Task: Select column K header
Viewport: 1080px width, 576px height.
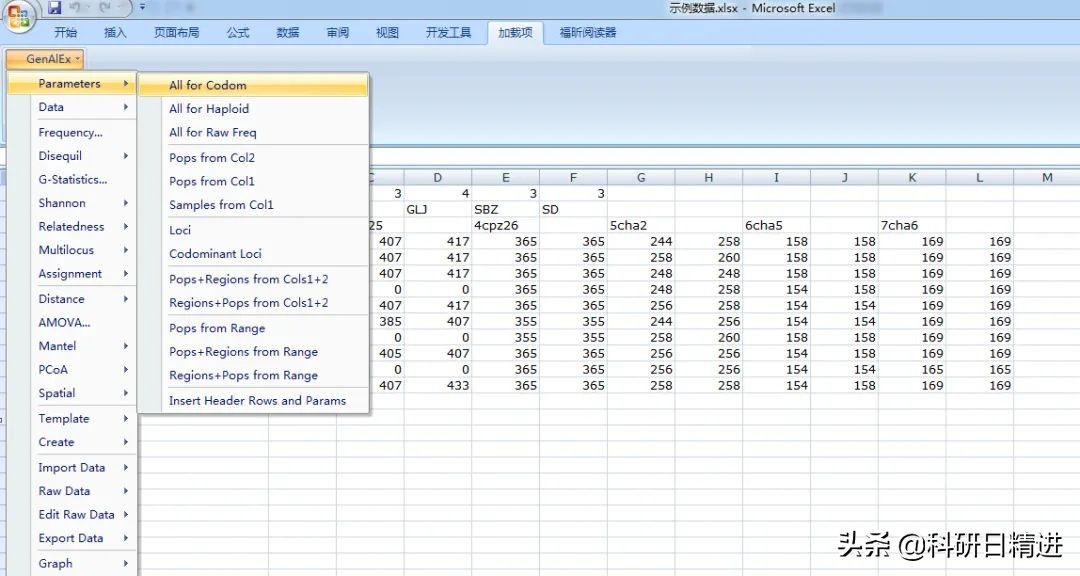Action: tap(912, 177)
